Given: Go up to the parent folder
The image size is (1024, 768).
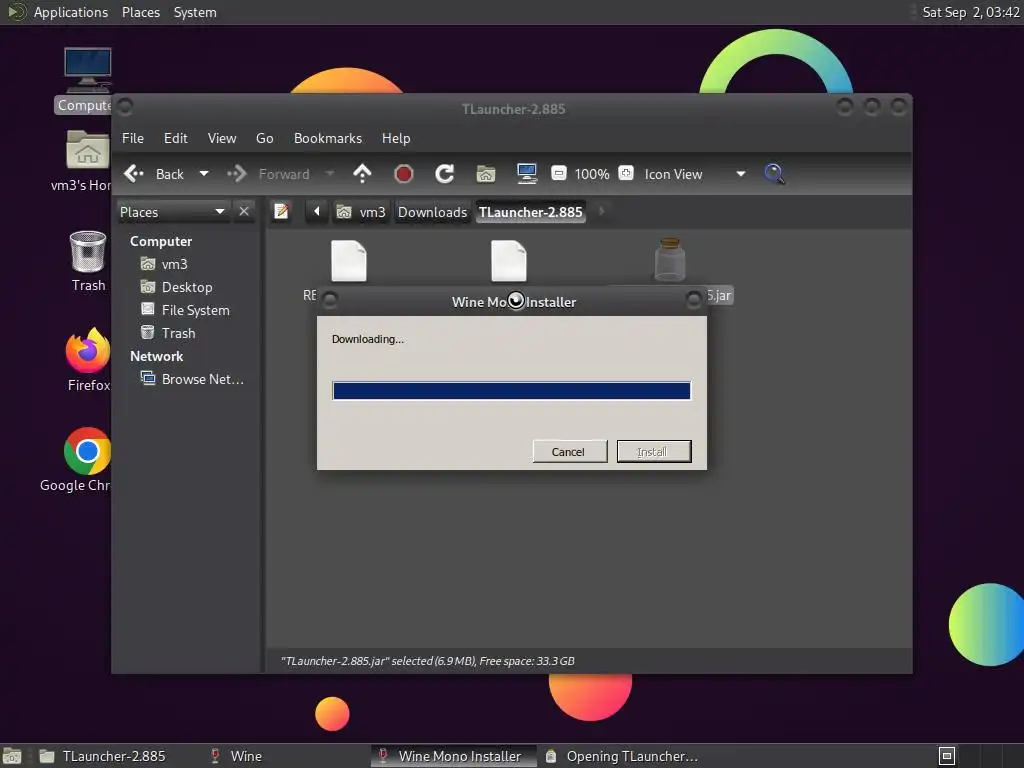Looking at the screenshot, I should pyautogui.click(x=362, y=174).
